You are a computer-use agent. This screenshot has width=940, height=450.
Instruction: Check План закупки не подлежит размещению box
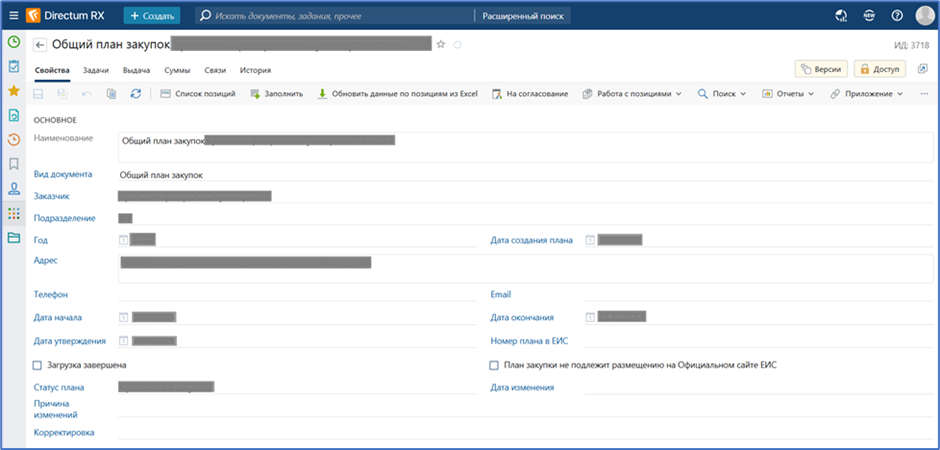(x=494, y=365)
